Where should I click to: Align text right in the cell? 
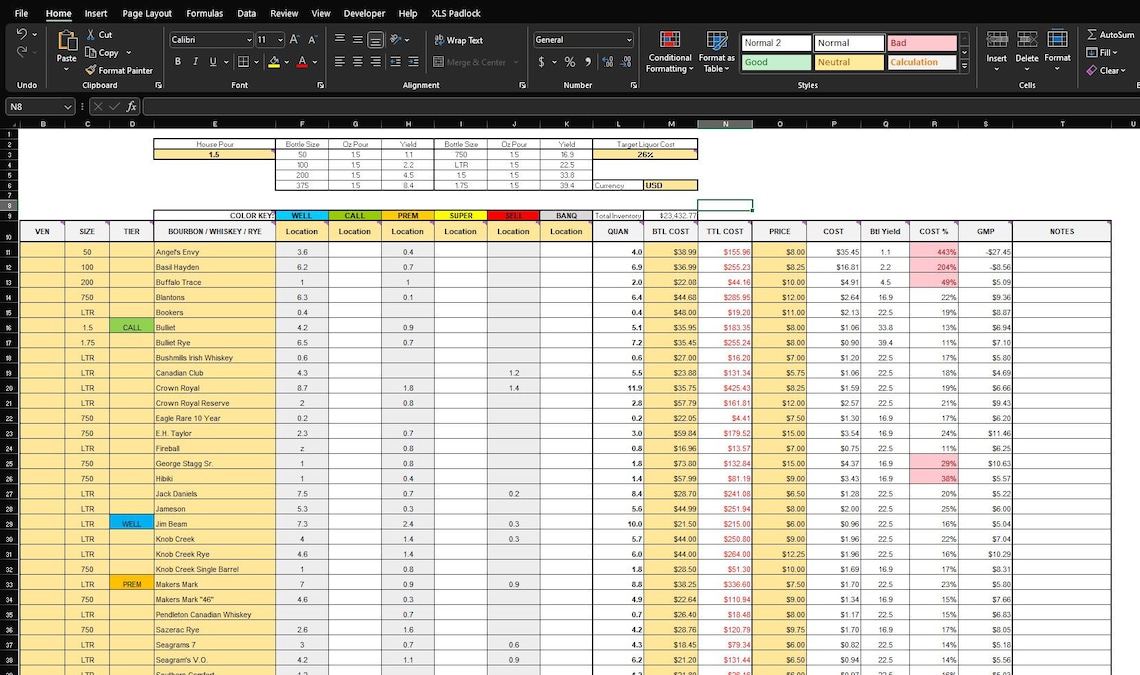[375, 62]
